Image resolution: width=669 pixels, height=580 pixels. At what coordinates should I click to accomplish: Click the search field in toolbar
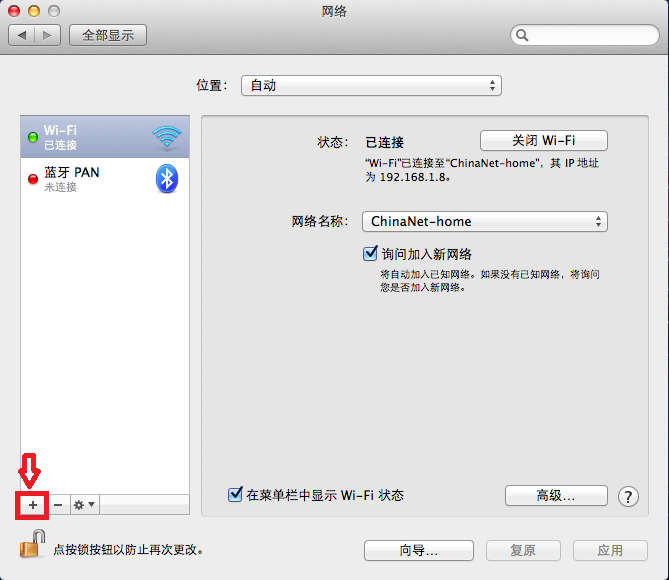click(x=585, y=35)
